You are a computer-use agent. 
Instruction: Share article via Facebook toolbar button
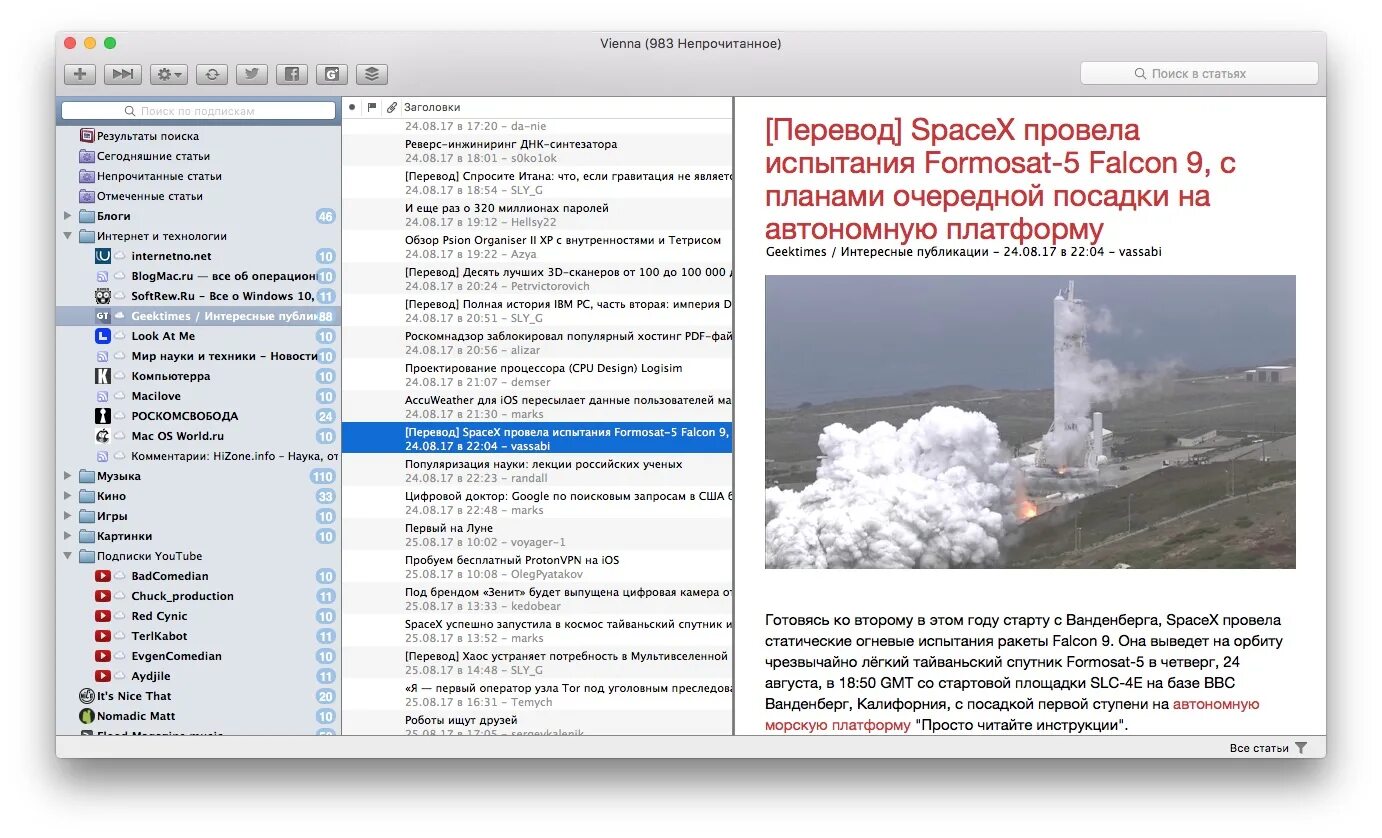coord(292,74)
